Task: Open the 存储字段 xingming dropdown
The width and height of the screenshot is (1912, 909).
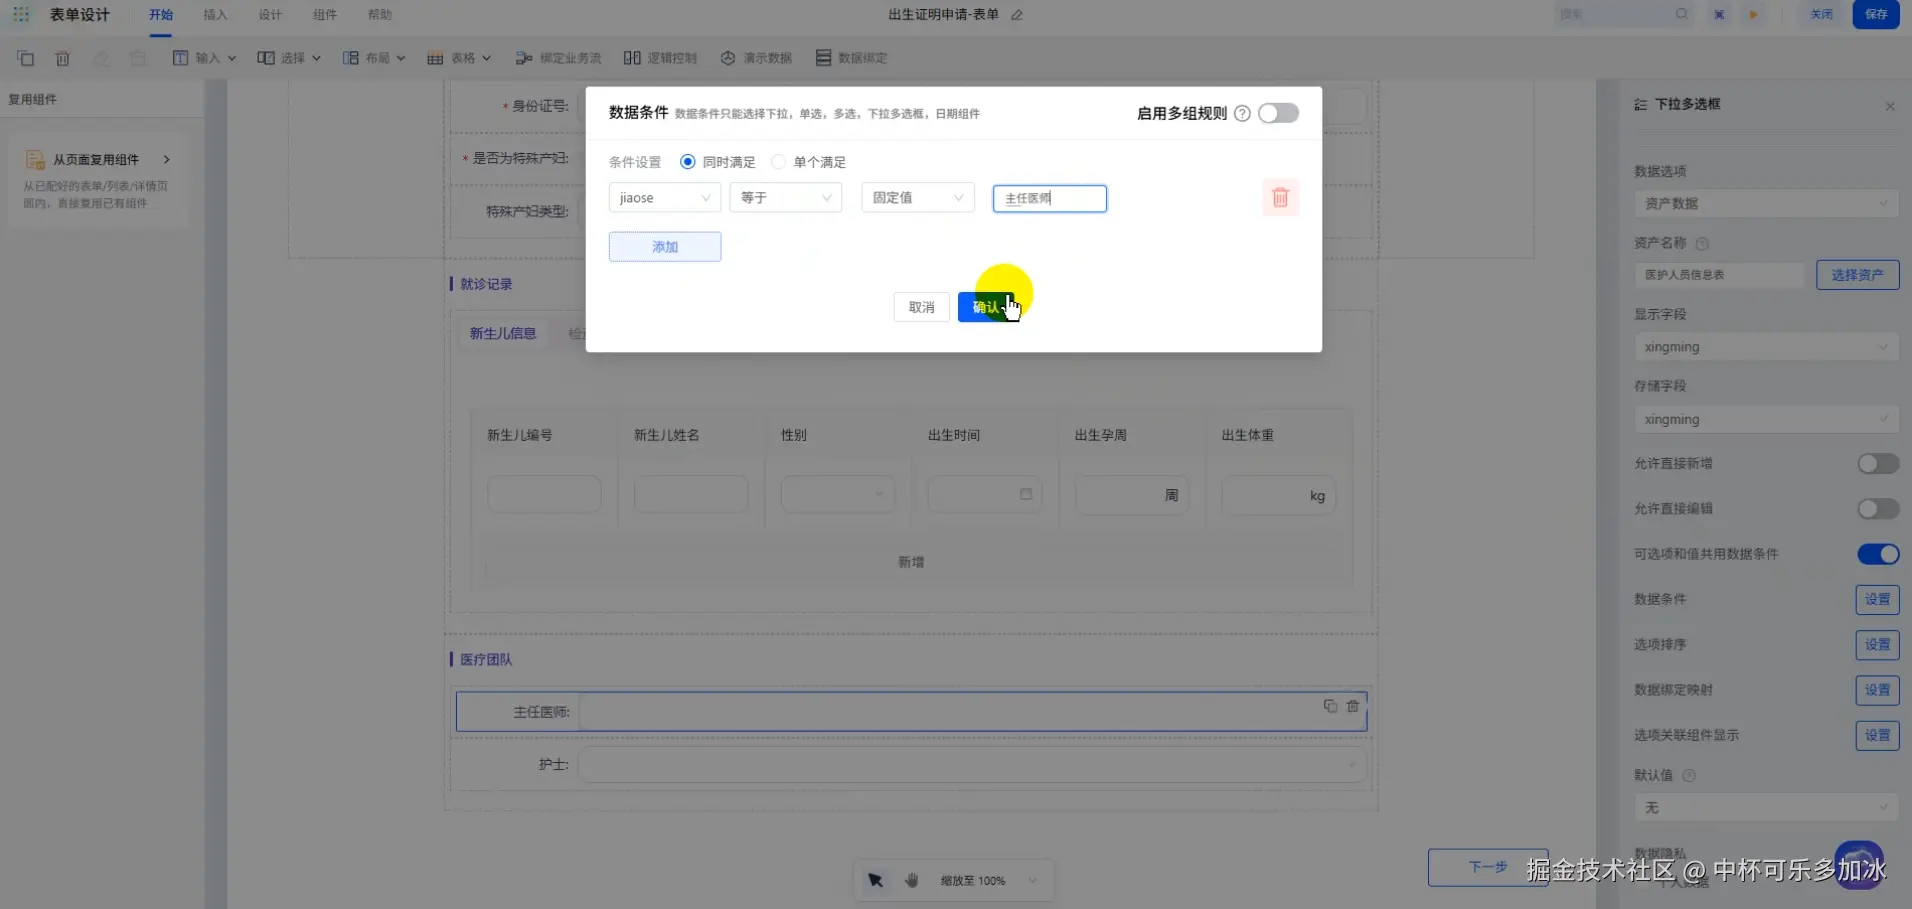Action: pyautogui.click(x=1766, y=420)
